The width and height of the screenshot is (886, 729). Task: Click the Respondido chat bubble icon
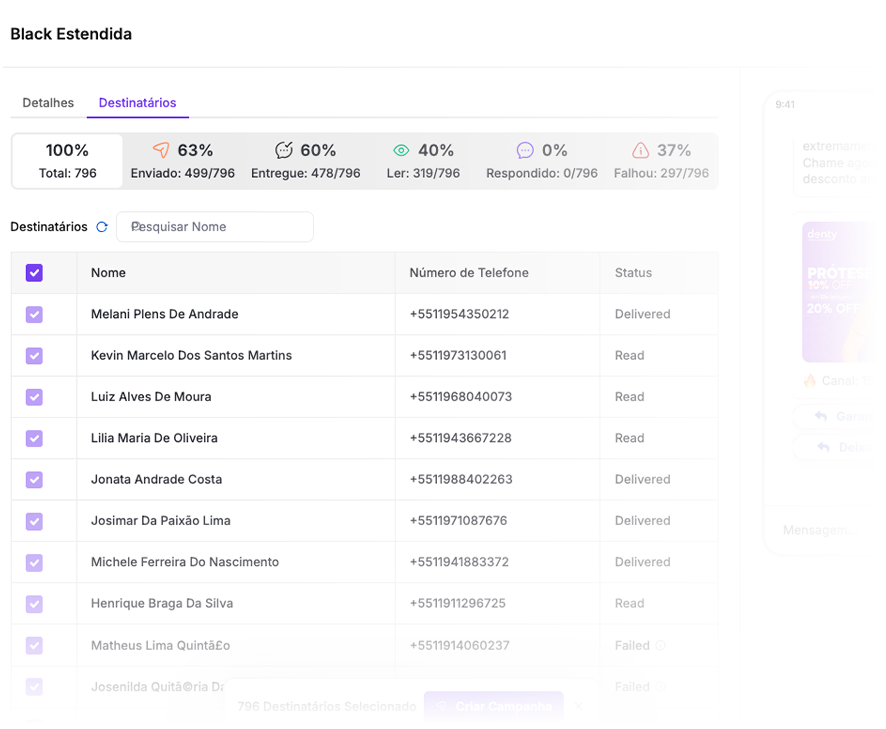(x=525, y=150)
